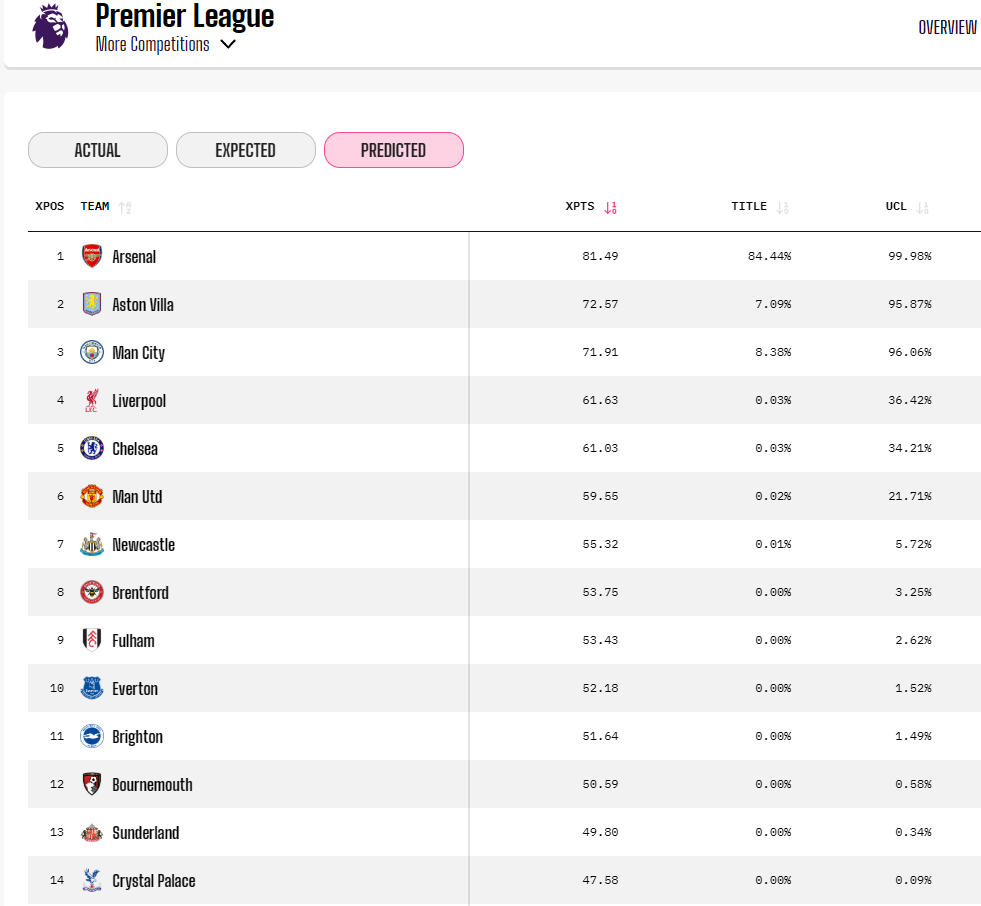The width and height of the screenshot is (981, 906).
Task: Click the Newcastle club crest
Action: pos(92,544)
